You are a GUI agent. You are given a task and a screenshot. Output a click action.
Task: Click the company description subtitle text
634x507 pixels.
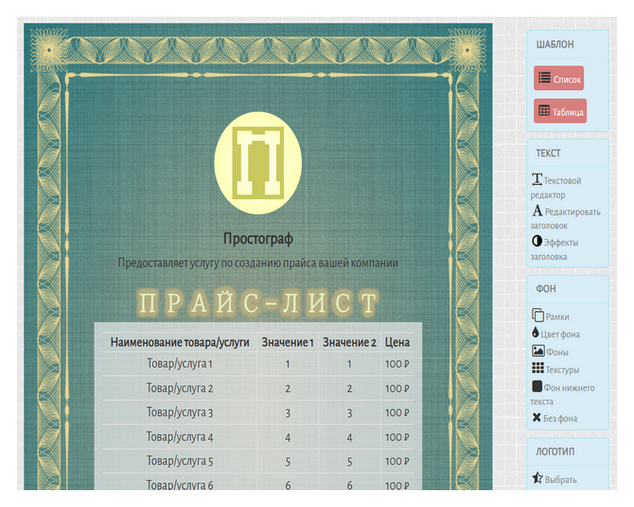click(x=258, y=263)
